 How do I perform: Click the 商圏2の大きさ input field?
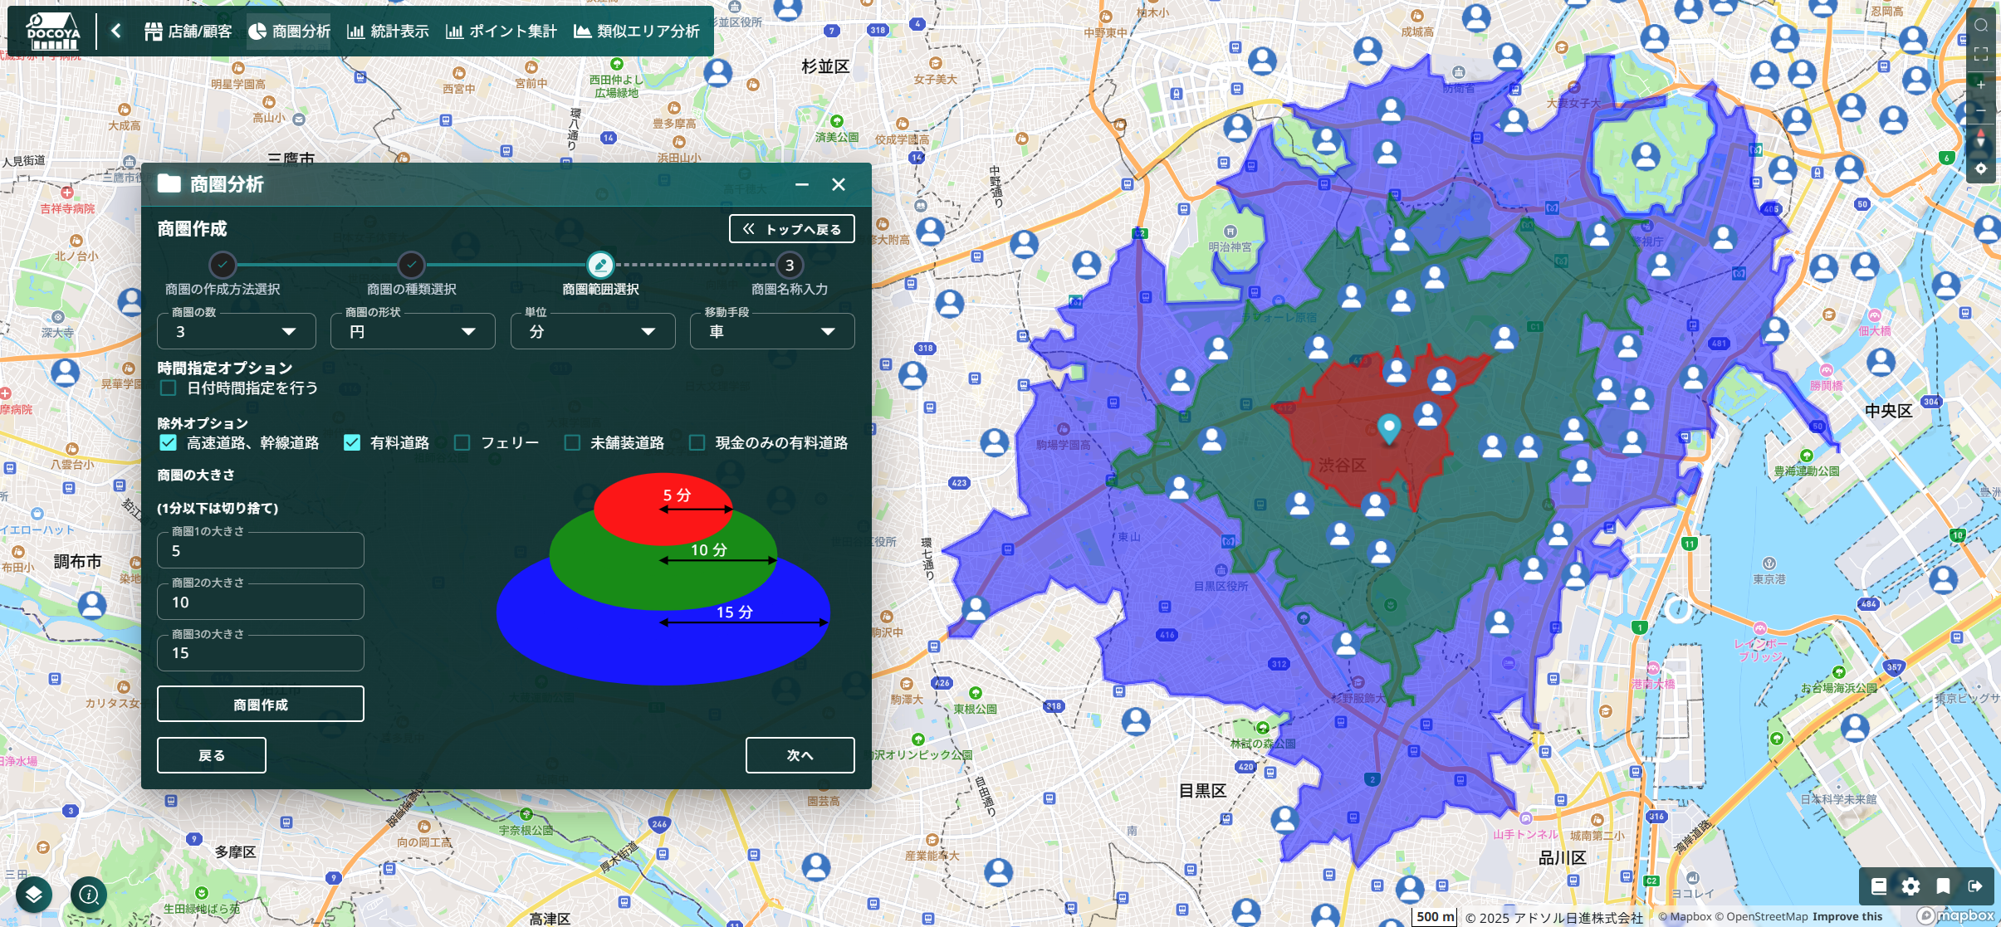260,601
